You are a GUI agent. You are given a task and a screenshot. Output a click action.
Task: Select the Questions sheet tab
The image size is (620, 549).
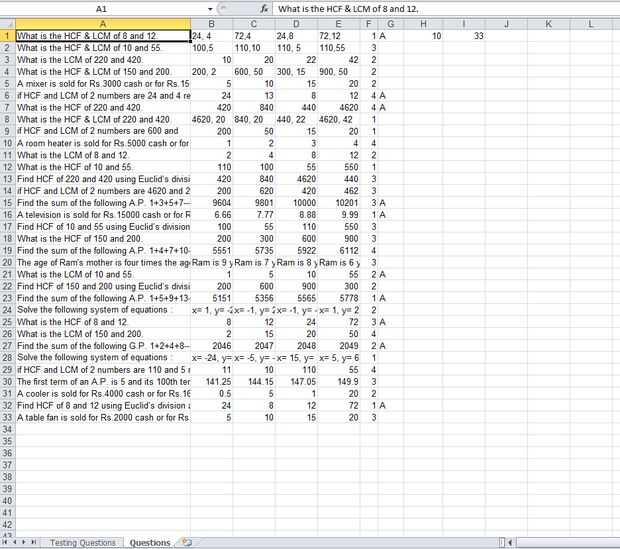coord(150,543)
